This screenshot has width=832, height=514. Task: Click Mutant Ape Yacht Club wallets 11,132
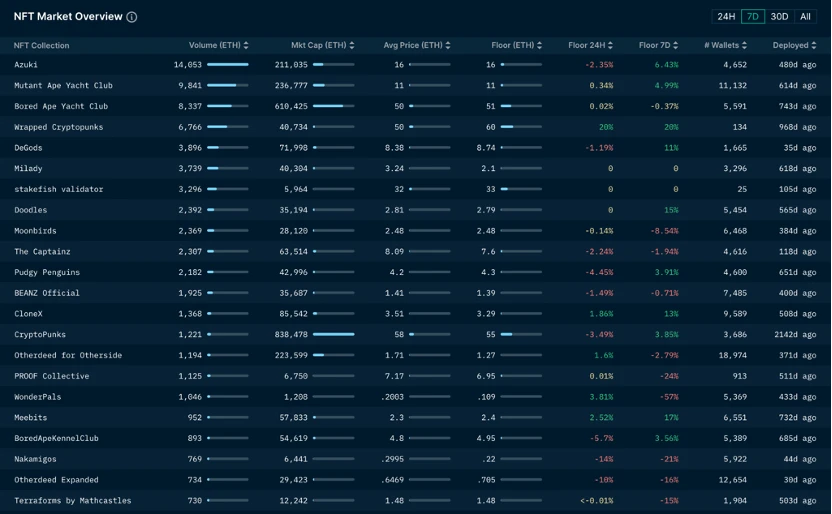733,85
